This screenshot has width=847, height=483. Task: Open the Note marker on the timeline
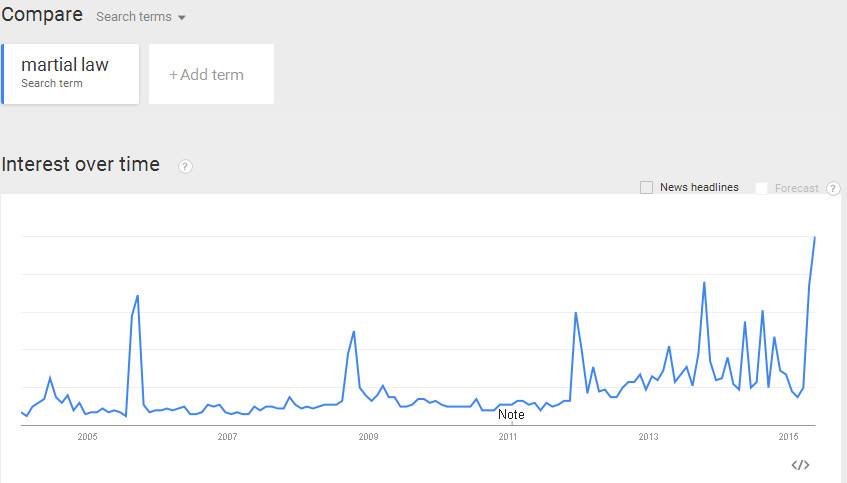511,414
